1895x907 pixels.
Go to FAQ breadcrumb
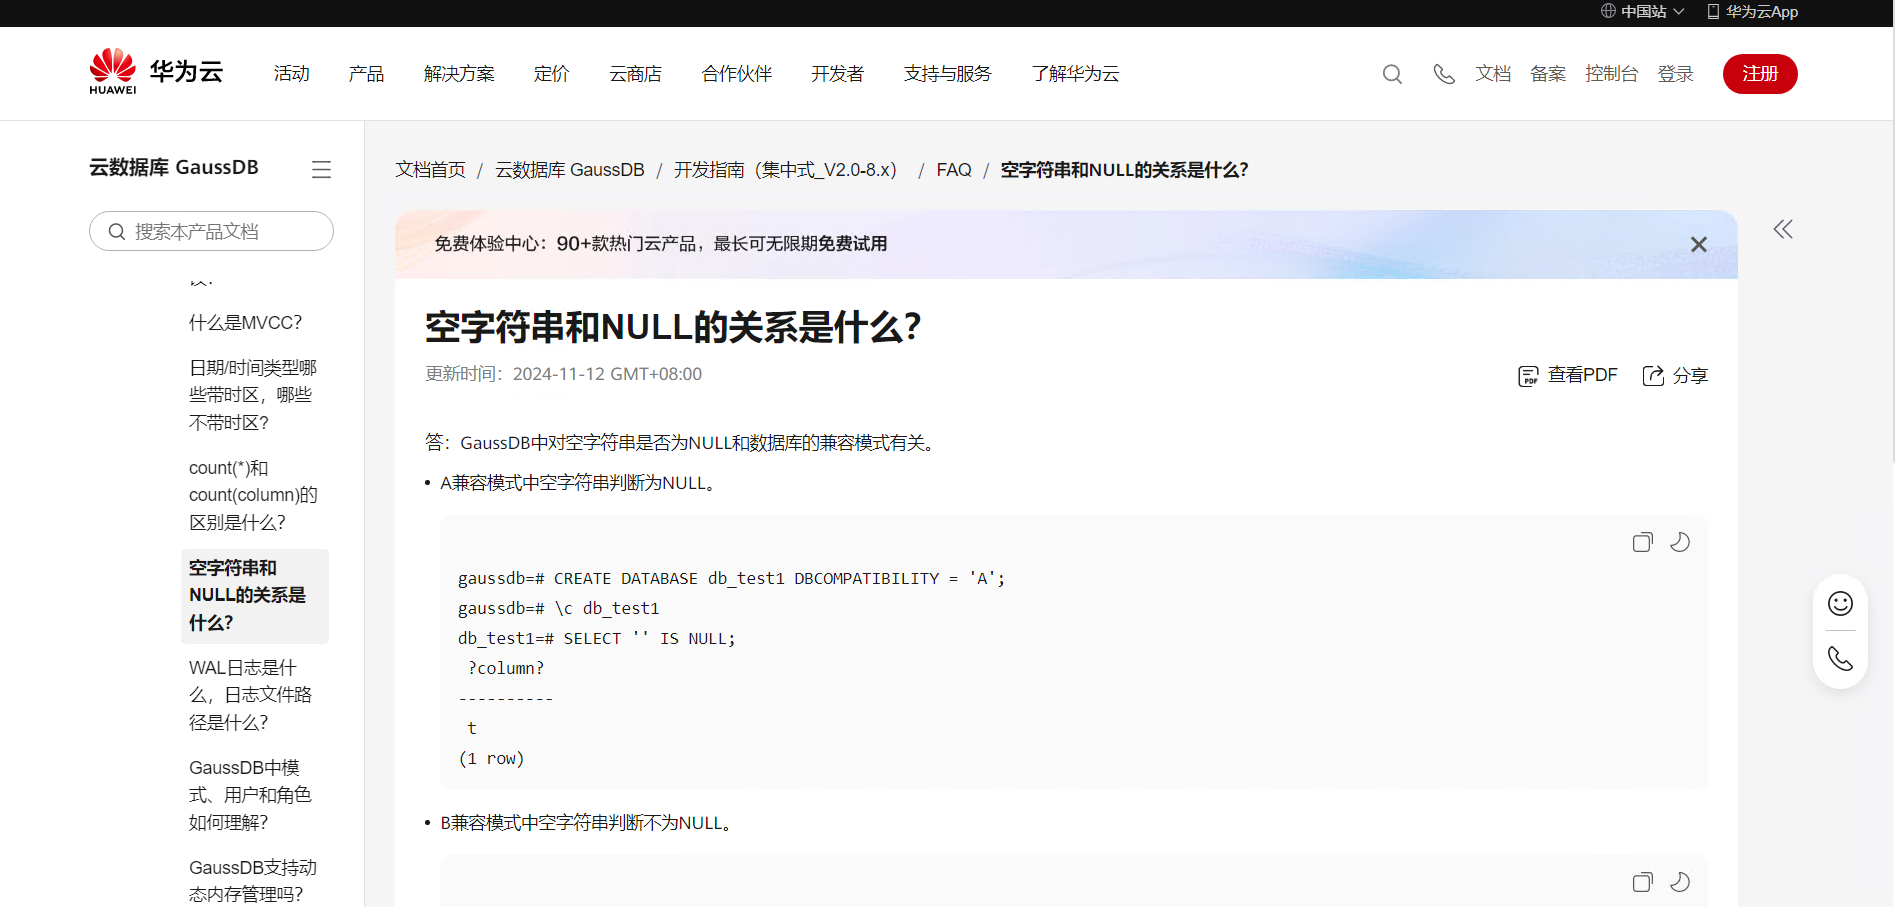(954, 170)
